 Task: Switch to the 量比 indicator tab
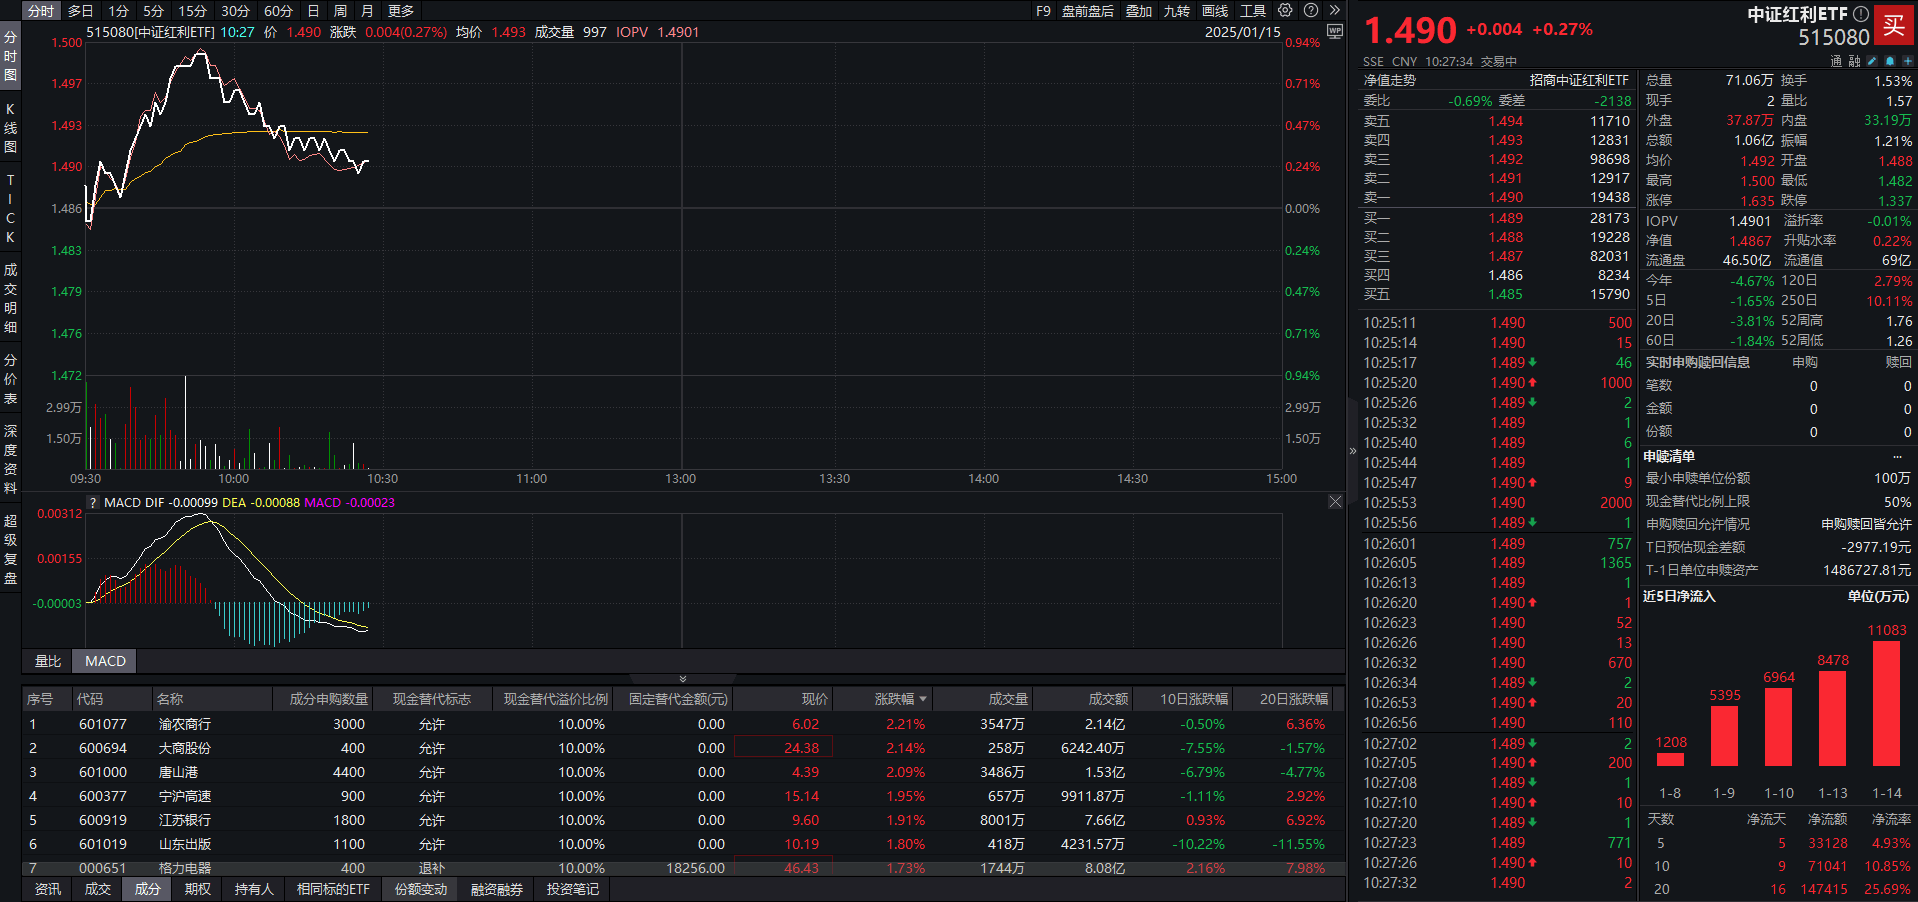(48, 661)
